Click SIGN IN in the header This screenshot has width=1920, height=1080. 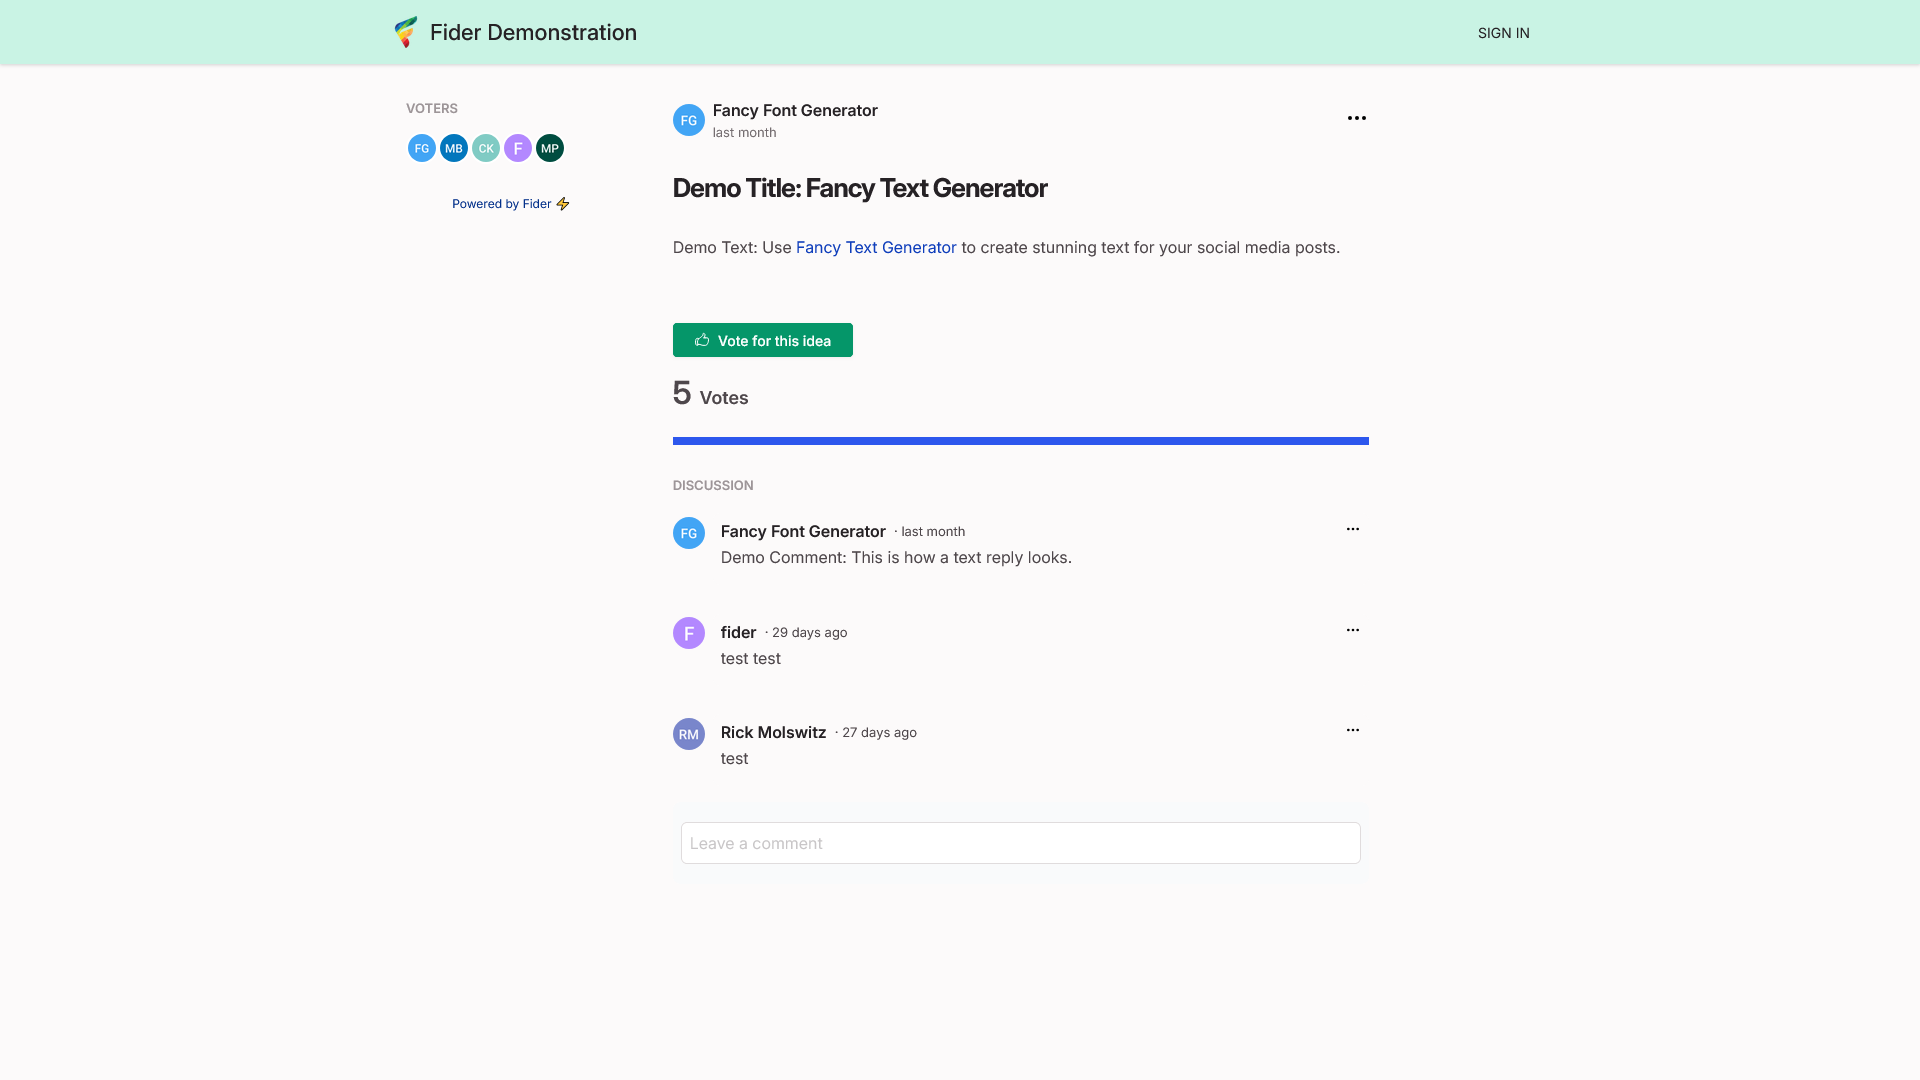pos(1504,33)
